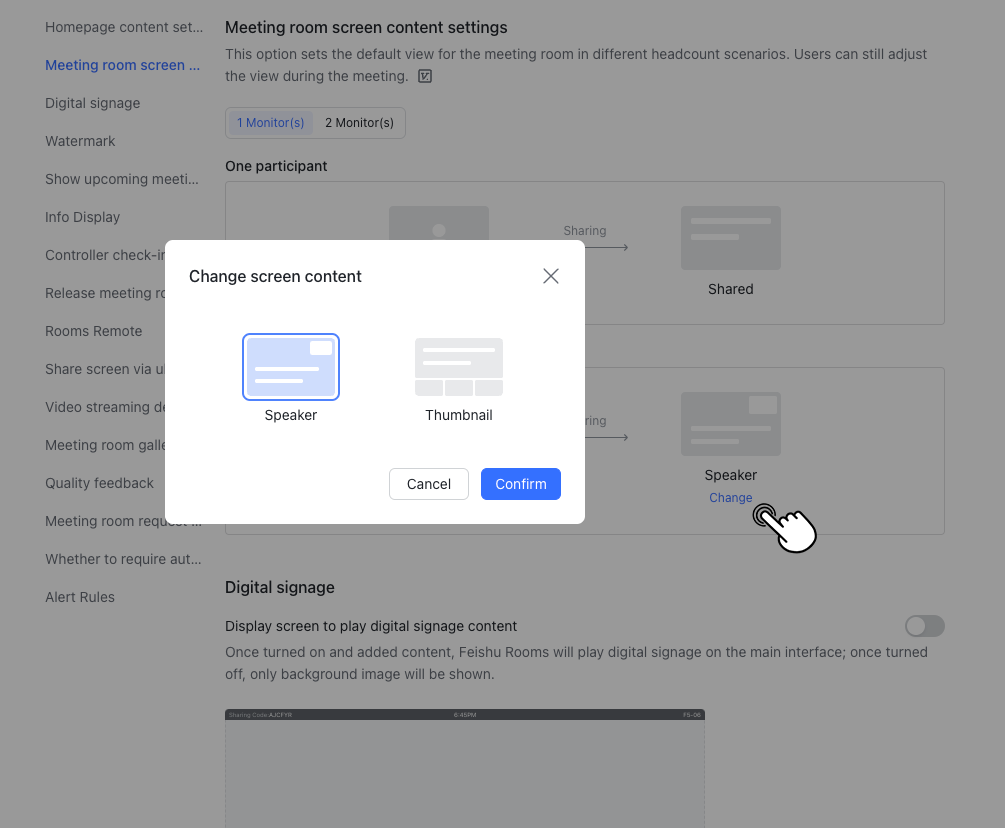Select the Thumbnail layout icon in the dialog
The image size is (1005, 828).
[458, 367]
